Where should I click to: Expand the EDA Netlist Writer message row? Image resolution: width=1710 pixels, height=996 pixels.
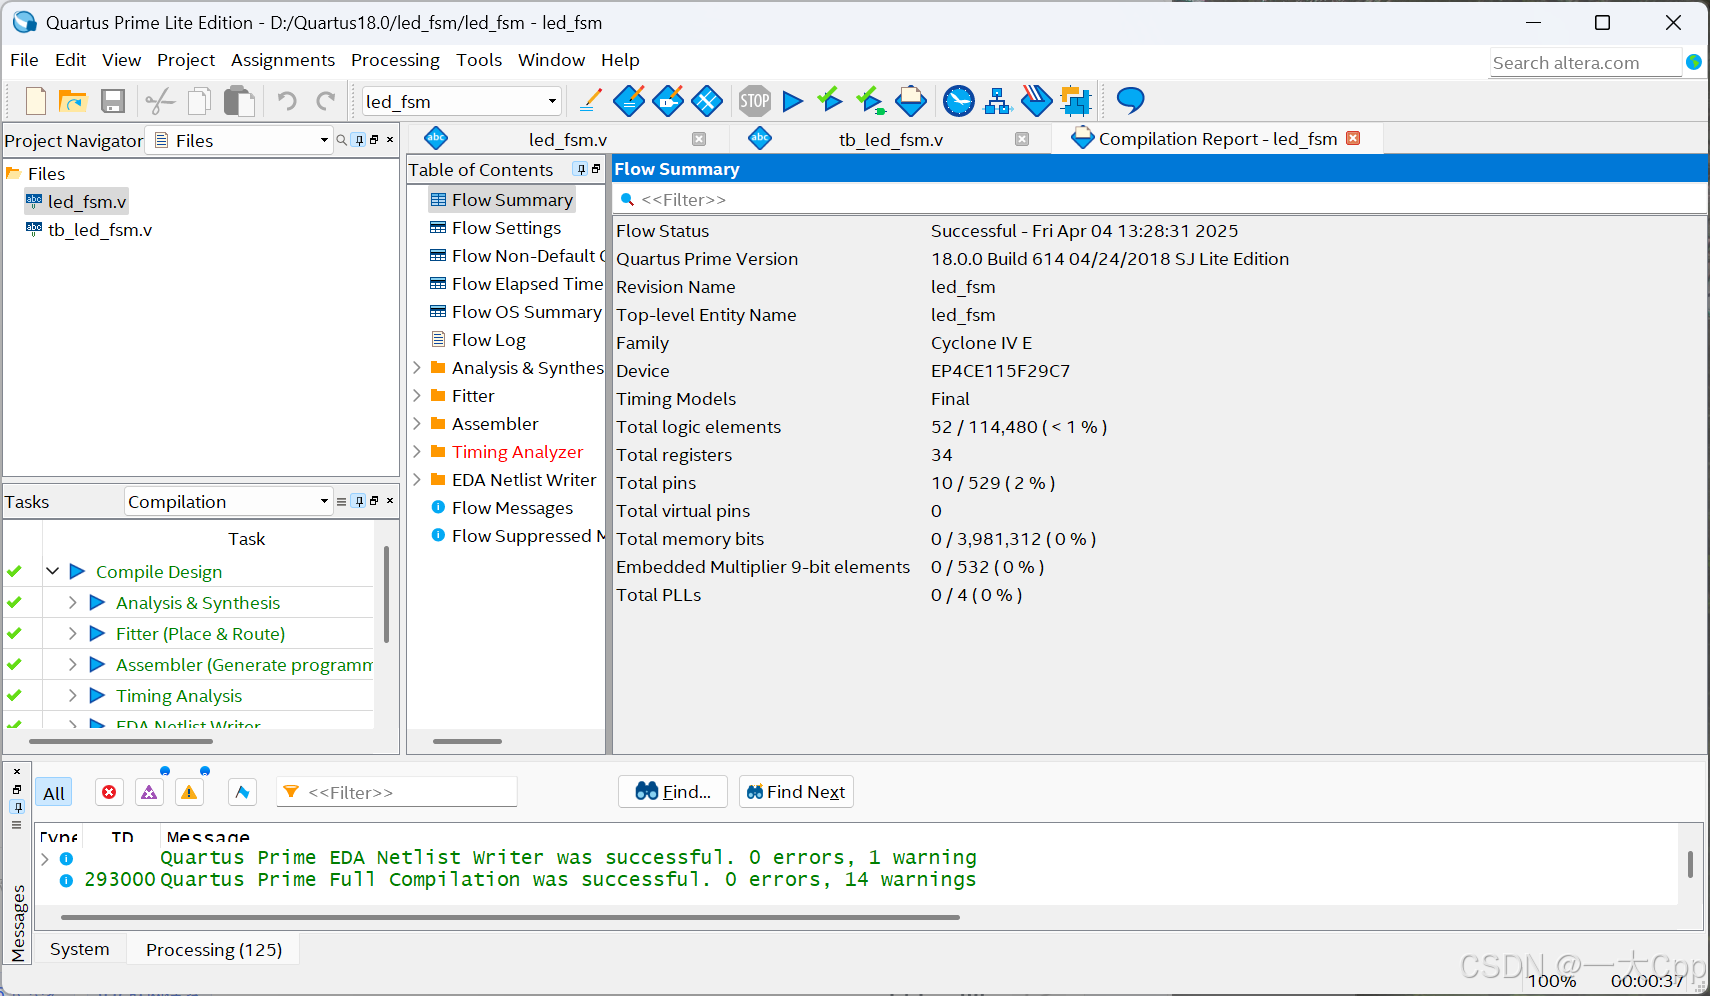[44, 858]
